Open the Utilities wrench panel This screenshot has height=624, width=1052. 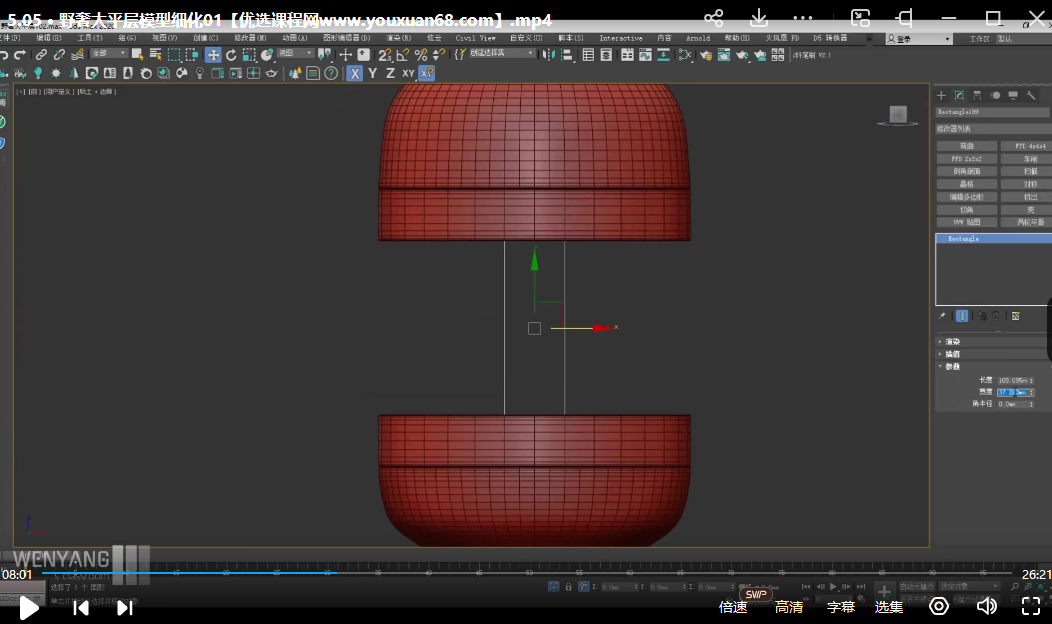tap(1031, 95)
